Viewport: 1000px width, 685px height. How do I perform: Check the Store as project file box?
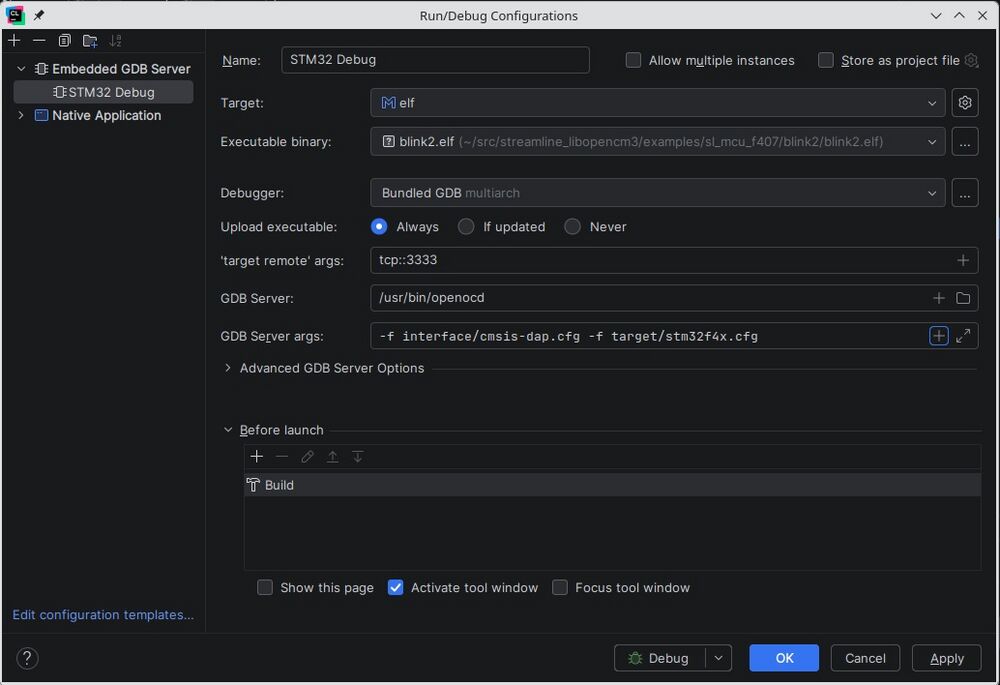click(826, 60)
